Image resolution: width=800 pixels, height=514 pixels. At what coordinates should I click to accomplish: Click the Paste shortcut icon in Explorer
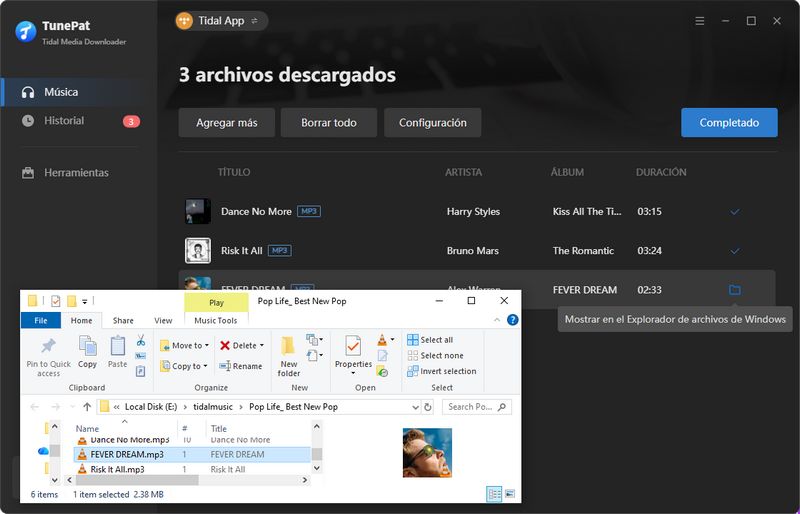(141, 371)
